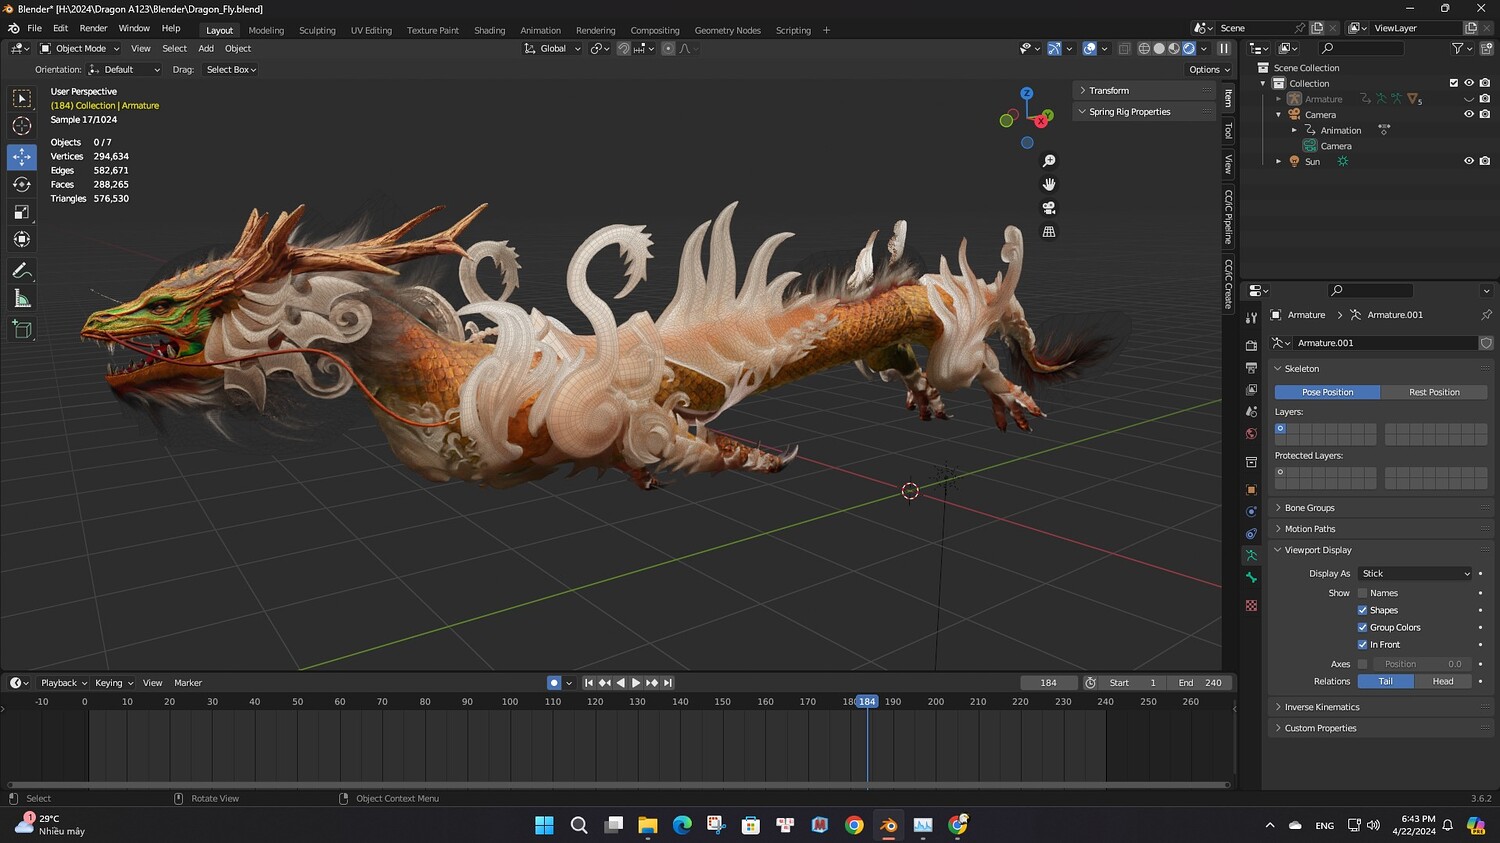
Task: Select the Move tool in toolbar
Action: [21, 157]
